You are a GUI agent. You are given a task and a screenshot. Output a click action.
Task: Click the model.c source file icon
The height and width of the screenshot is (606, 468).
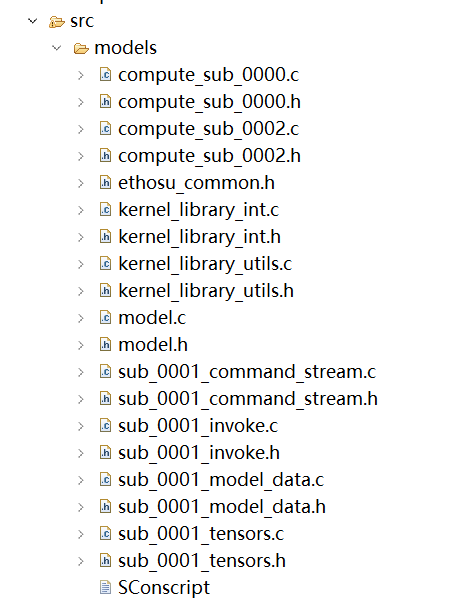tap(105, 318)
